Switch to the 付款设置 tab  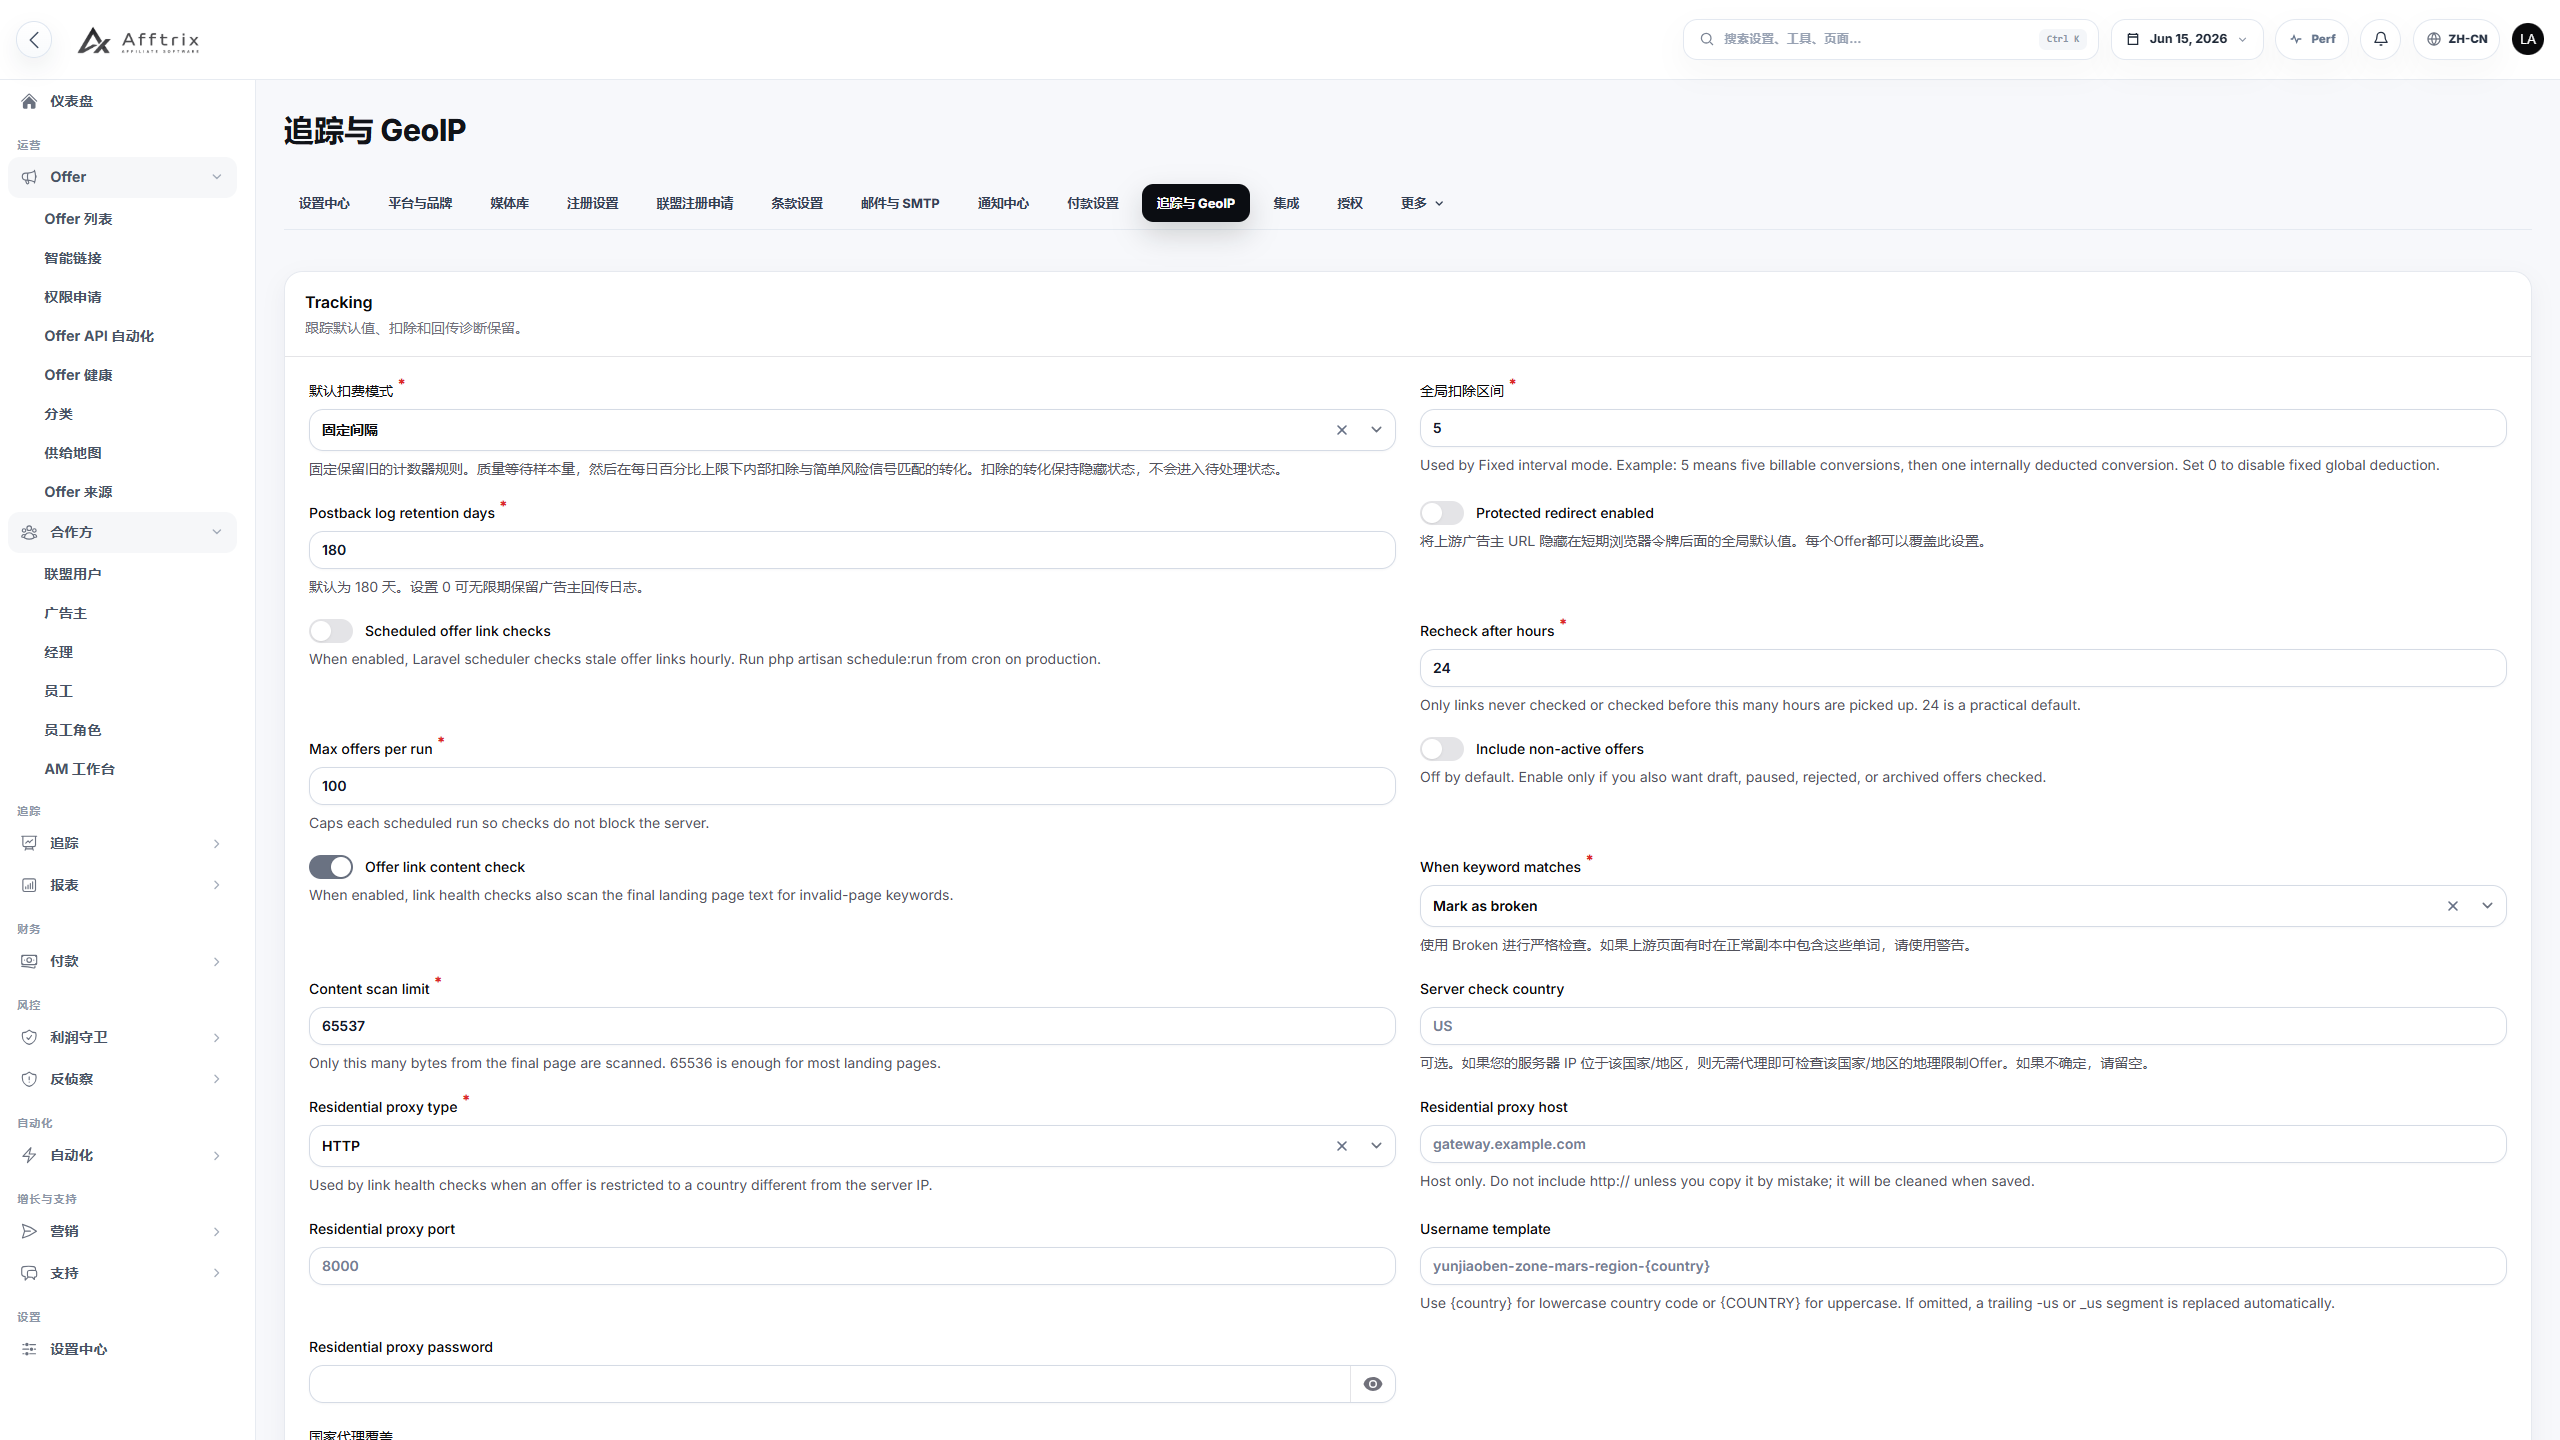click(1093, 203)
